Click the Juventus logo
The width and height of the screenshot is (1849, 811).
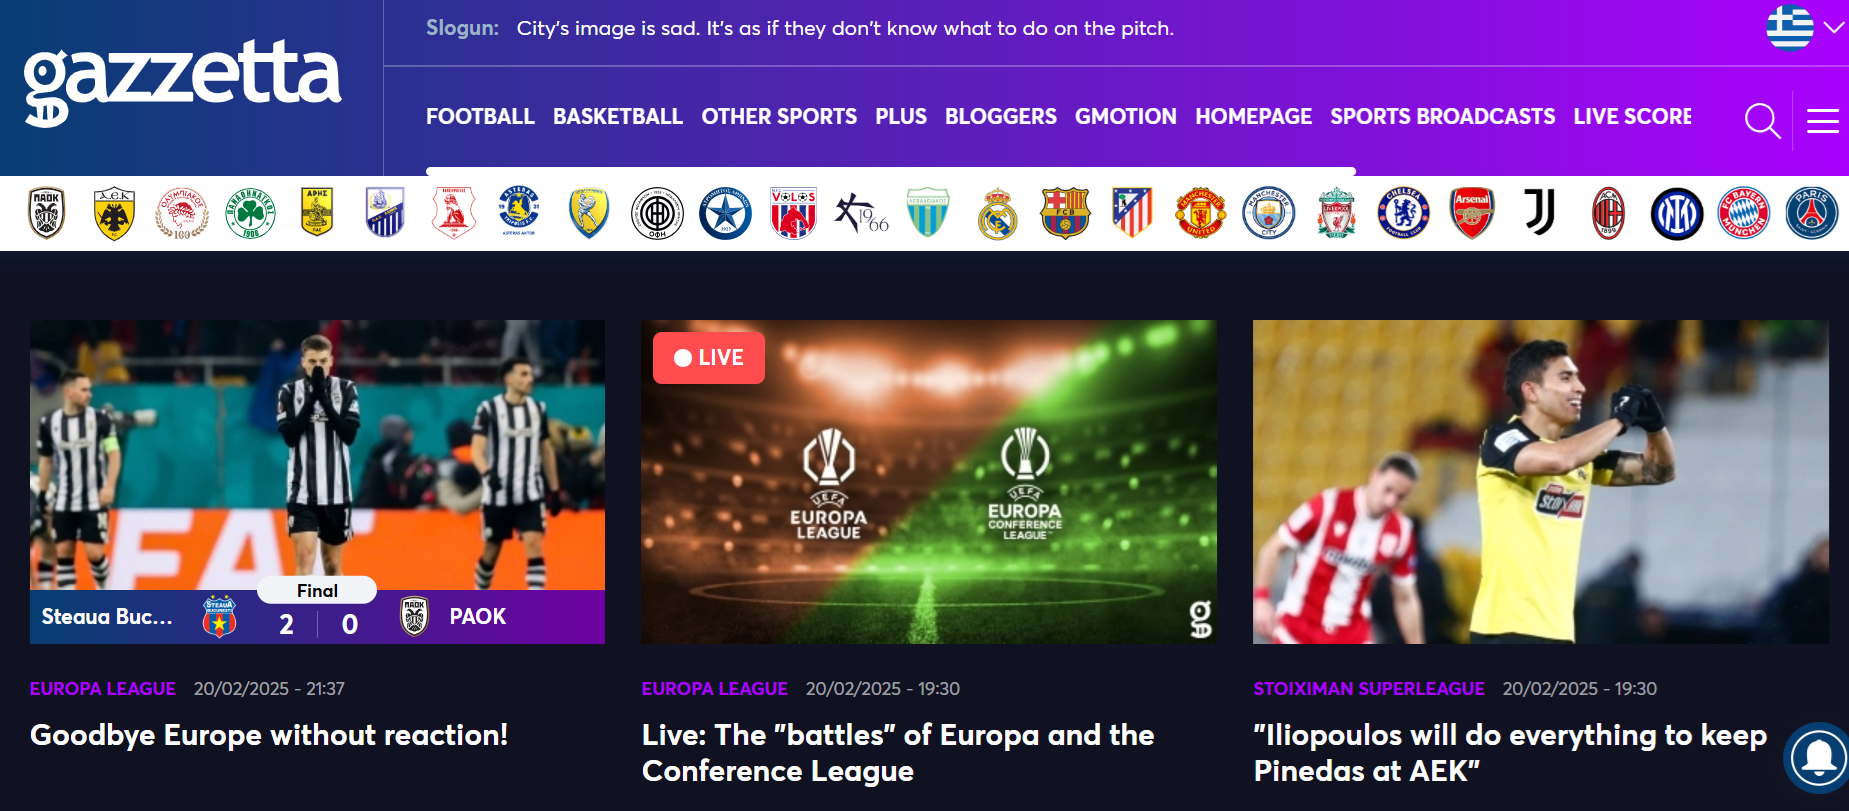(x=1540, y=213)
